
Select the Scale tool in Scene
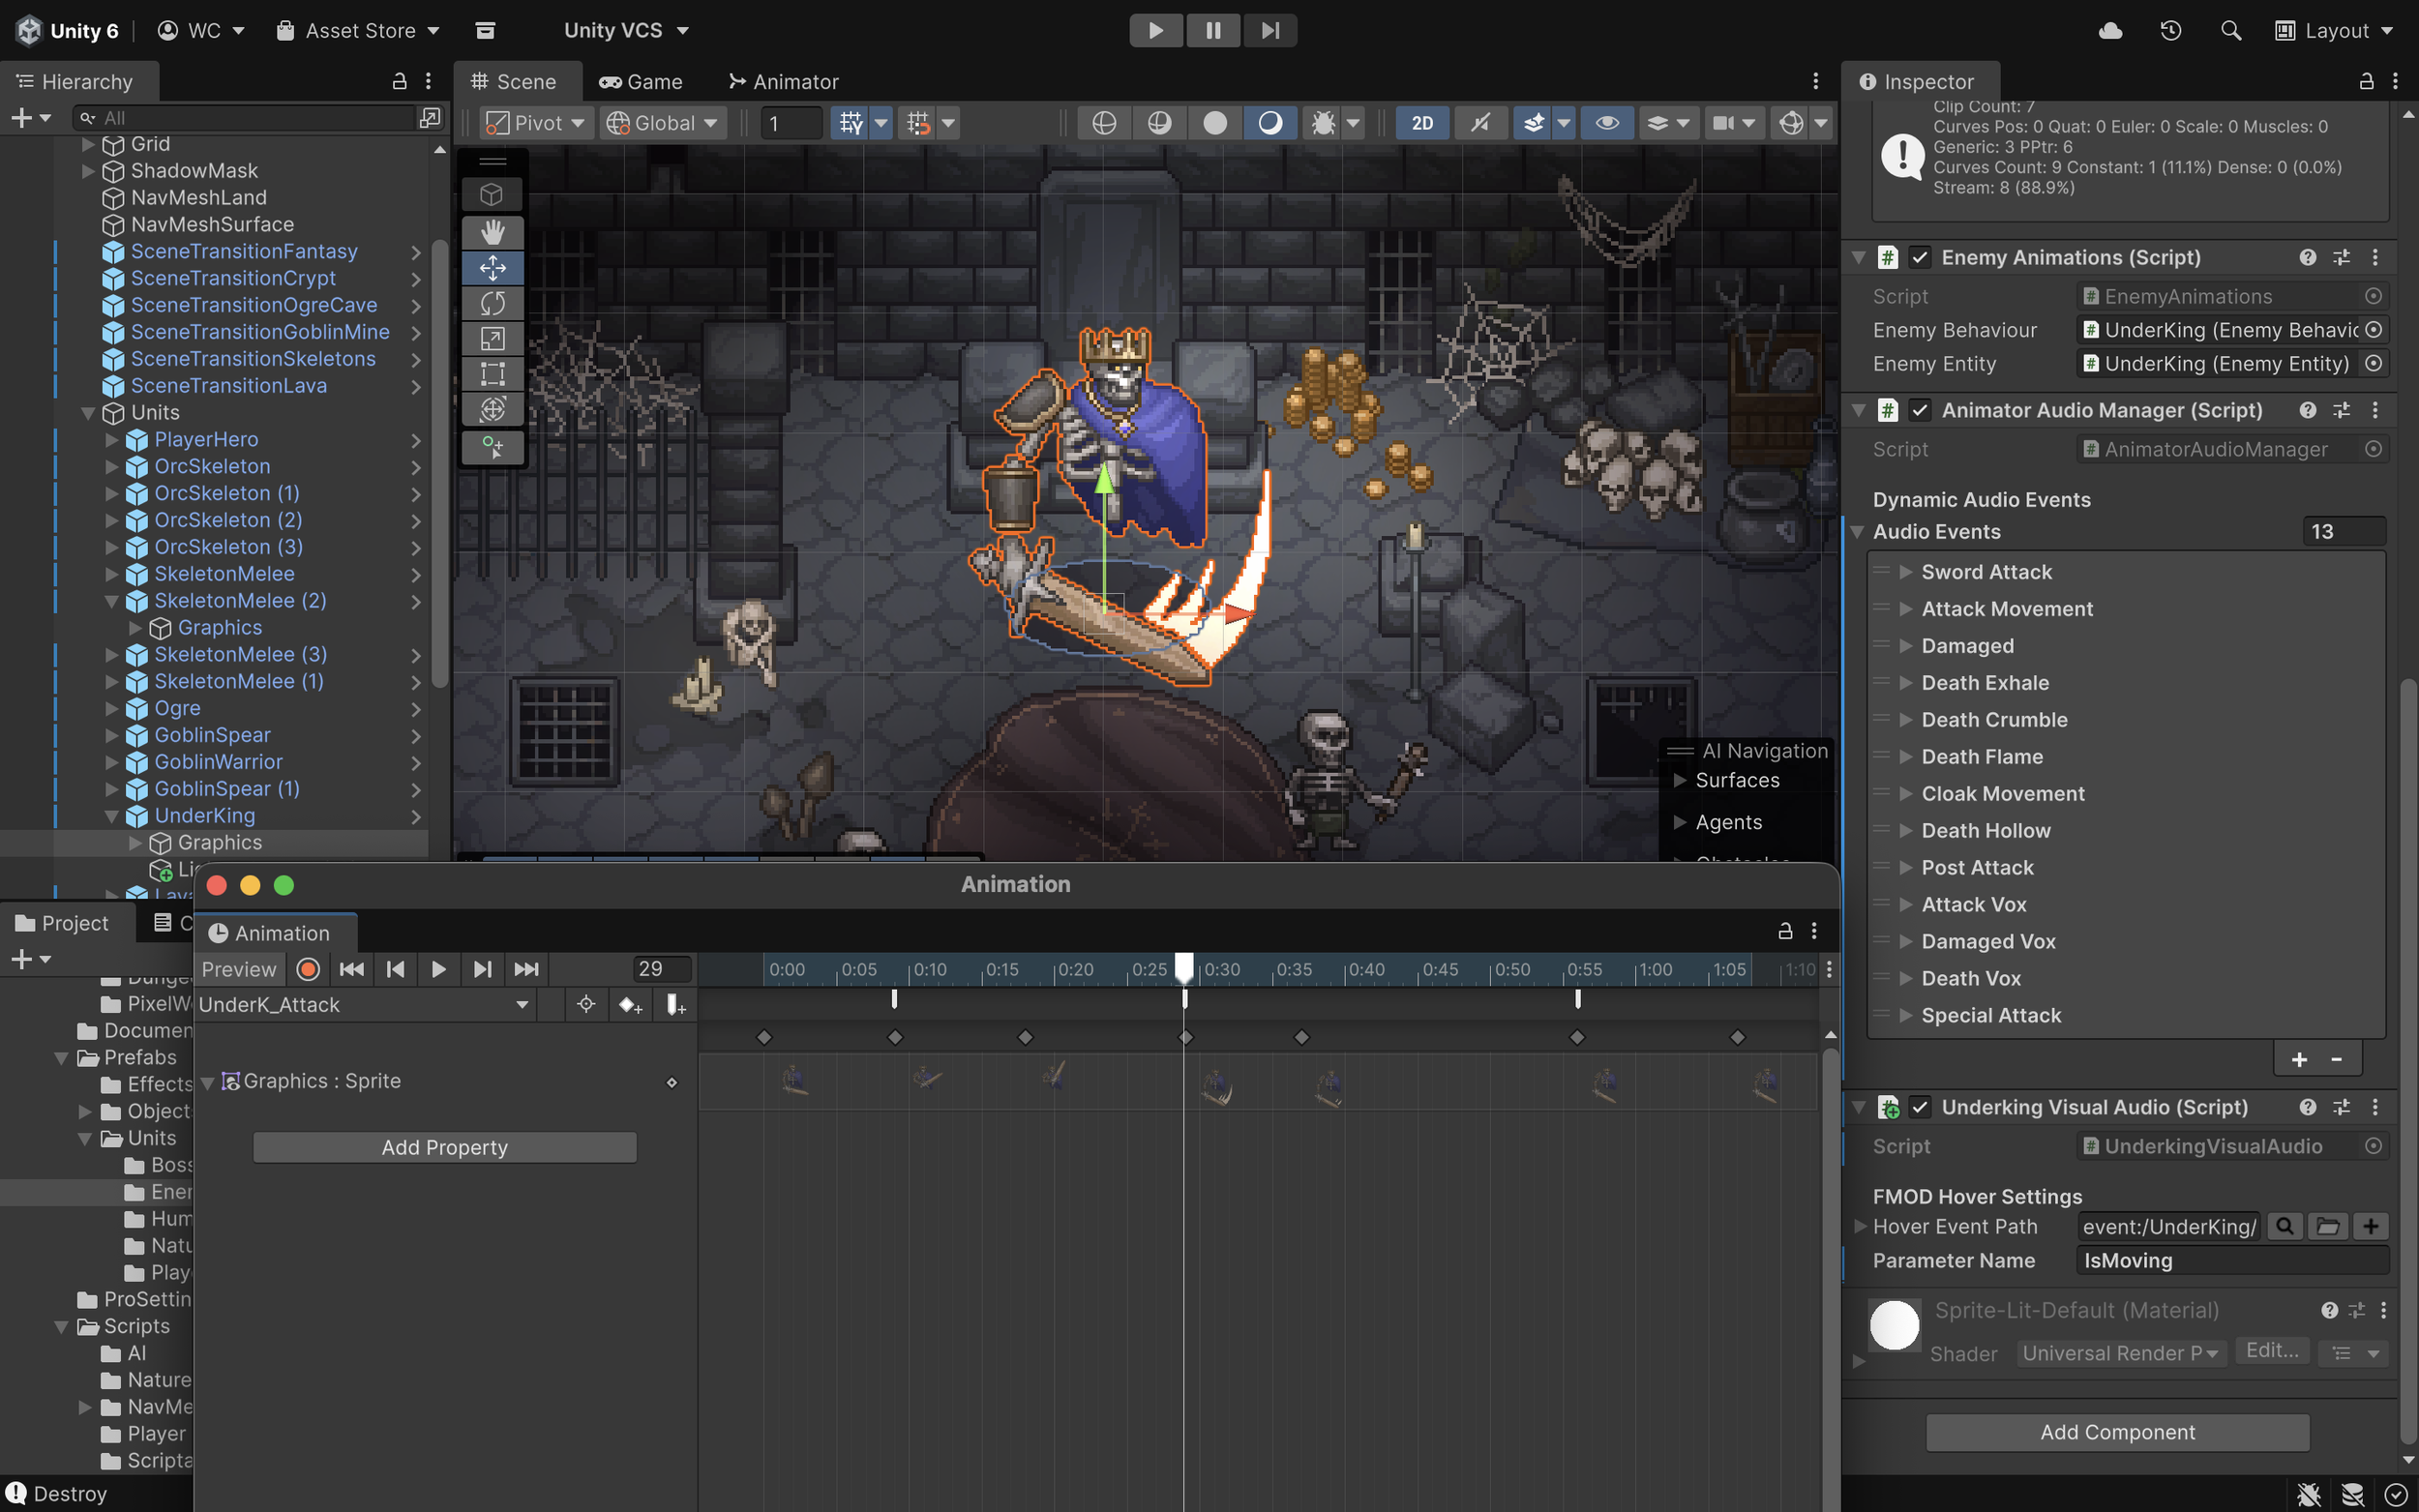(492, 339)
